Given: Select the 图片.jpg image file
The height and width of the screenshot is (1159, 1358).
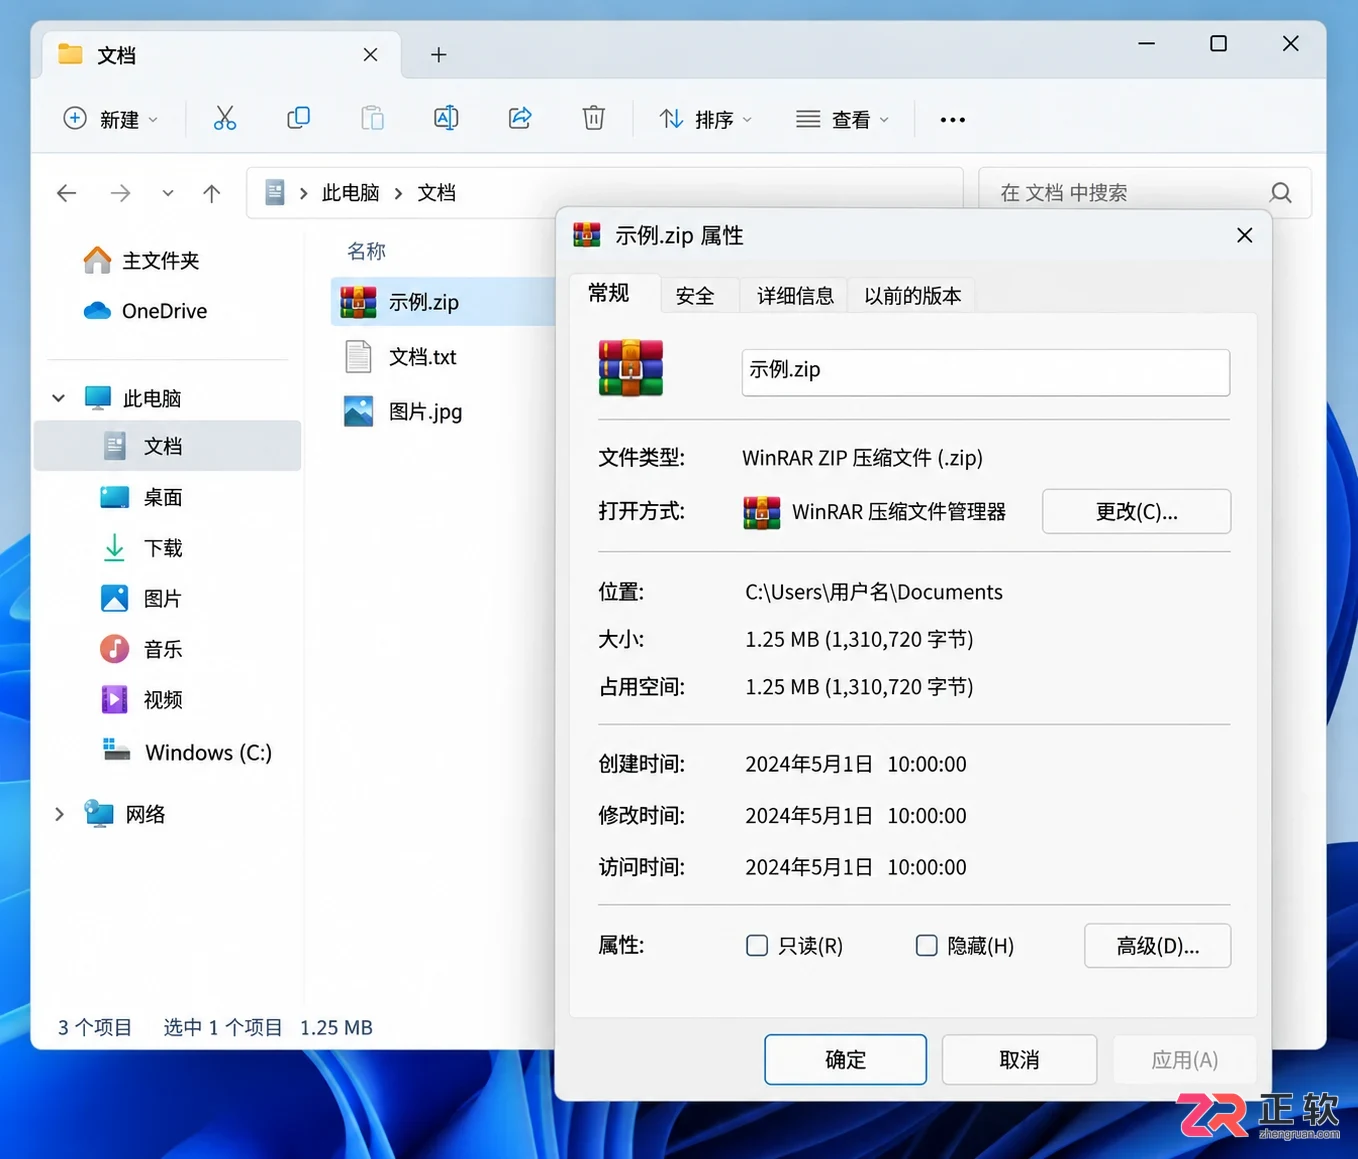Looking at the screenshot, I should (x=403, y=411).
